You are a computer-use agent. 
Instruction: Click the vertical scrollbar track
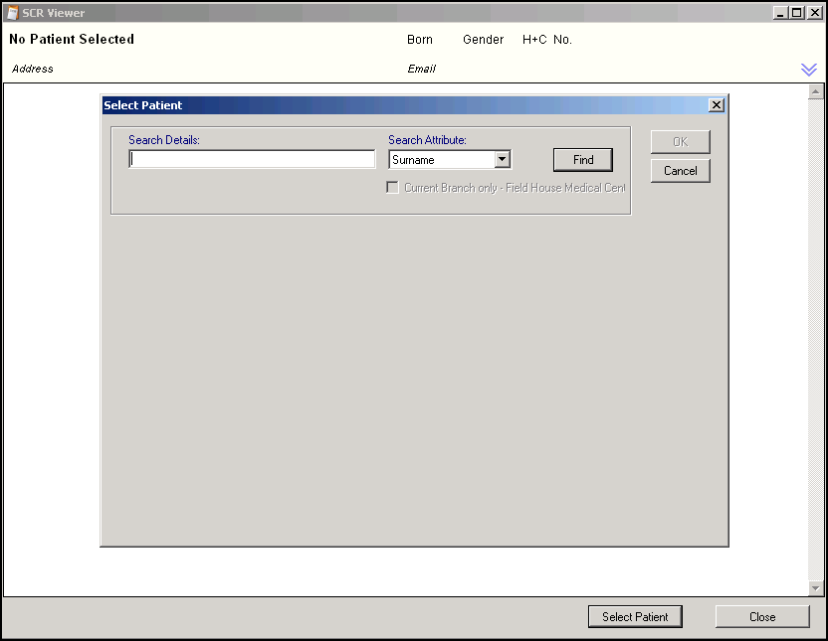click(x=815, y=340)
